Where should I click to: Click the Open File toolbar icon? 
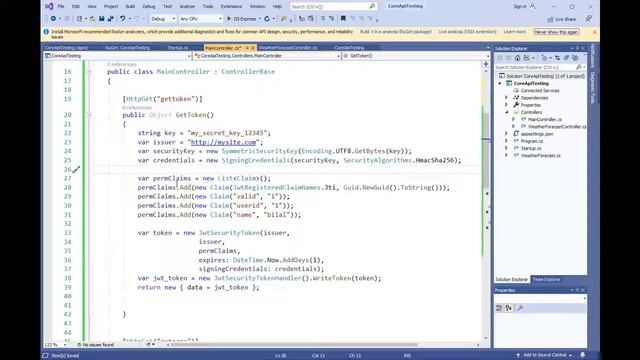click(x=93, y=19)
